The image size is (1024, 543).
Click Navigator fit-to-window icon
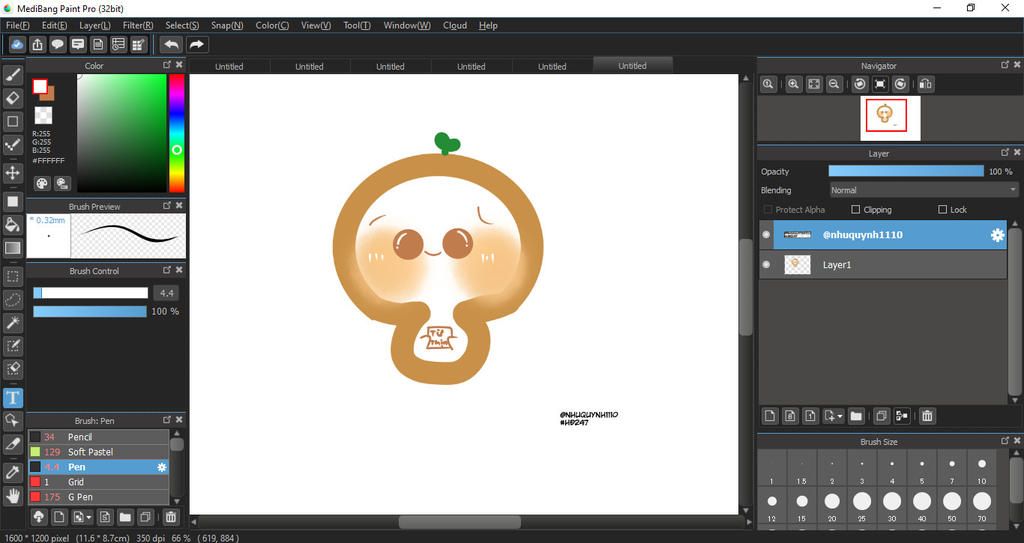tap(814, 84)
